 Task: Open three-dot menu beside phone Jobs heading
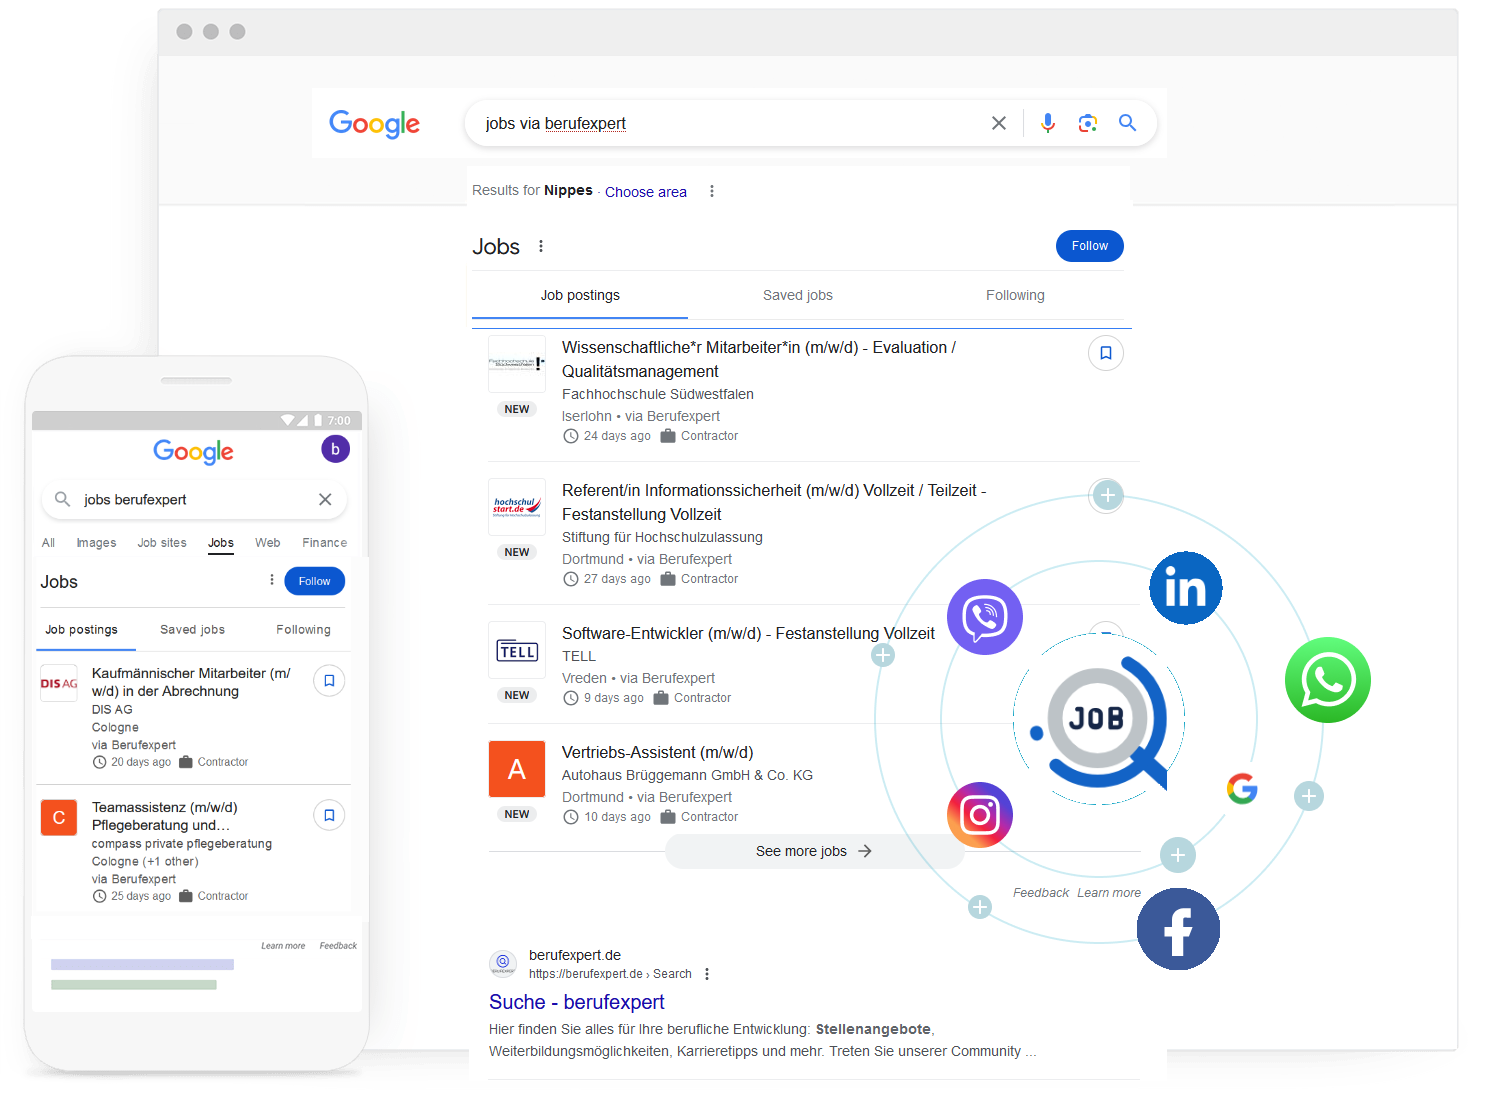(x=271, y=580)
